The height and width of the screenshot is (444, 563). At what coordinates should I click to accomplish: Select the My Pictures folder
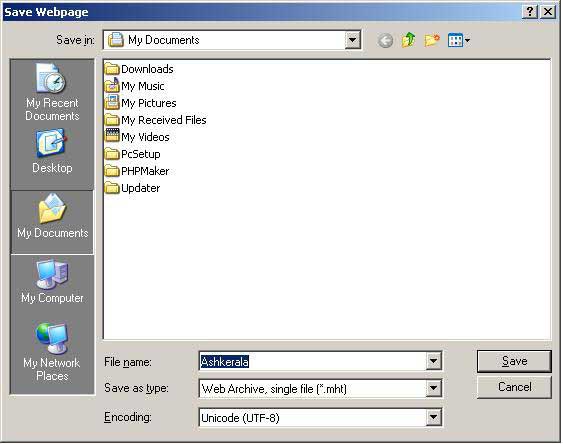coord(141,103)
